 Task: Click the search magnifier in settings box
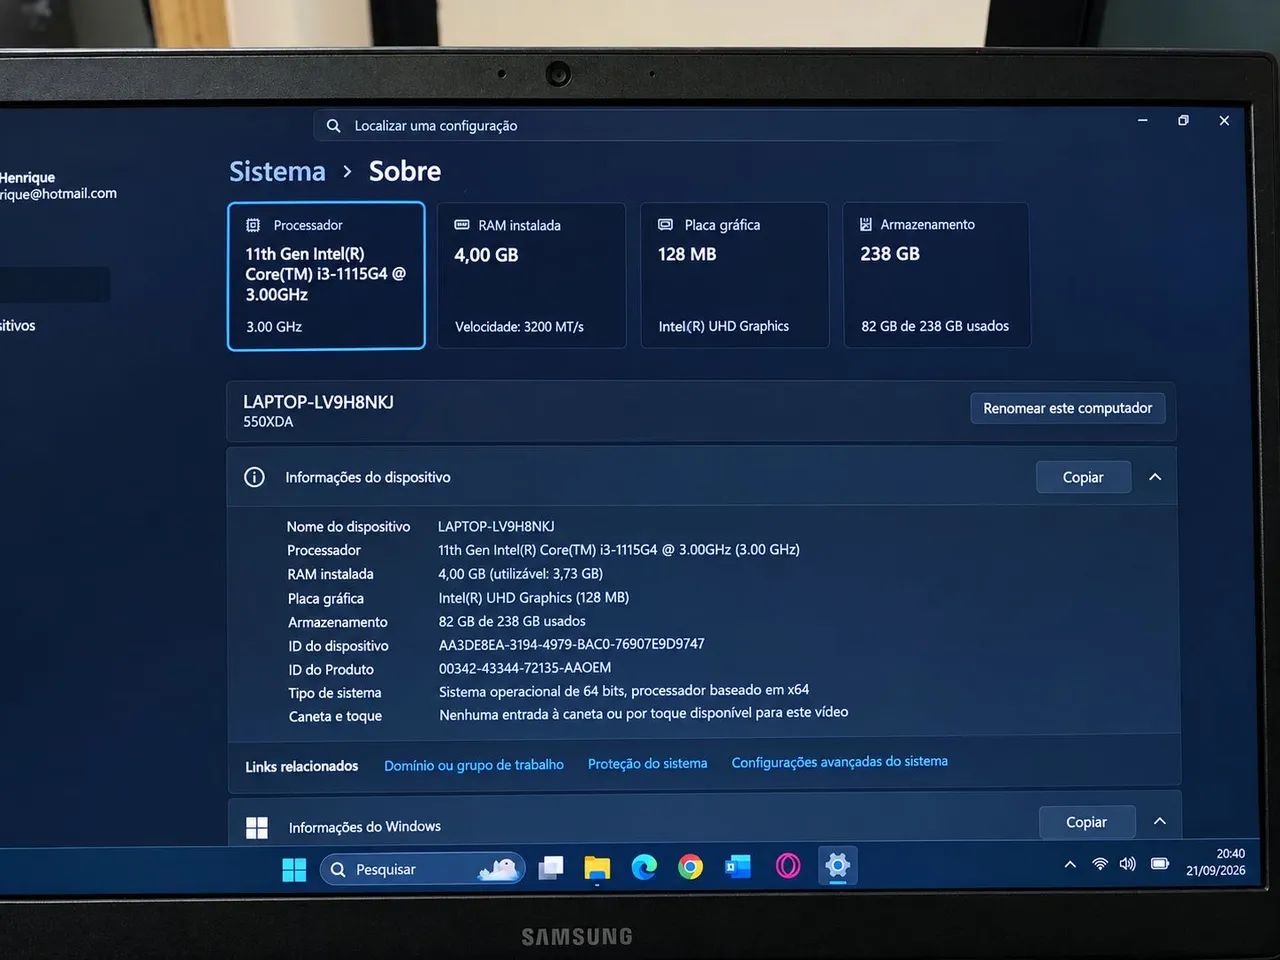pos(334,126)
